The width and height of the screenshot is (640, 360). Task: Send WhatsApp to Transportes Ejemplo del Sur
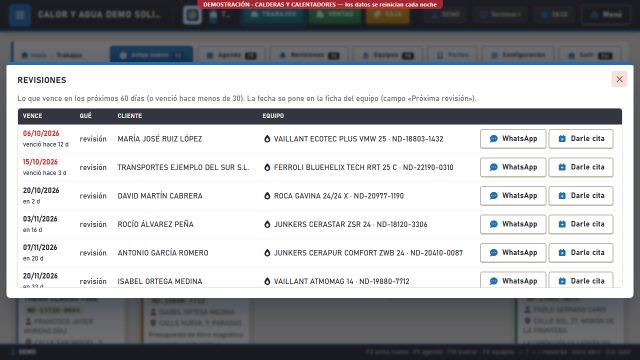click(x=513, y=167)
